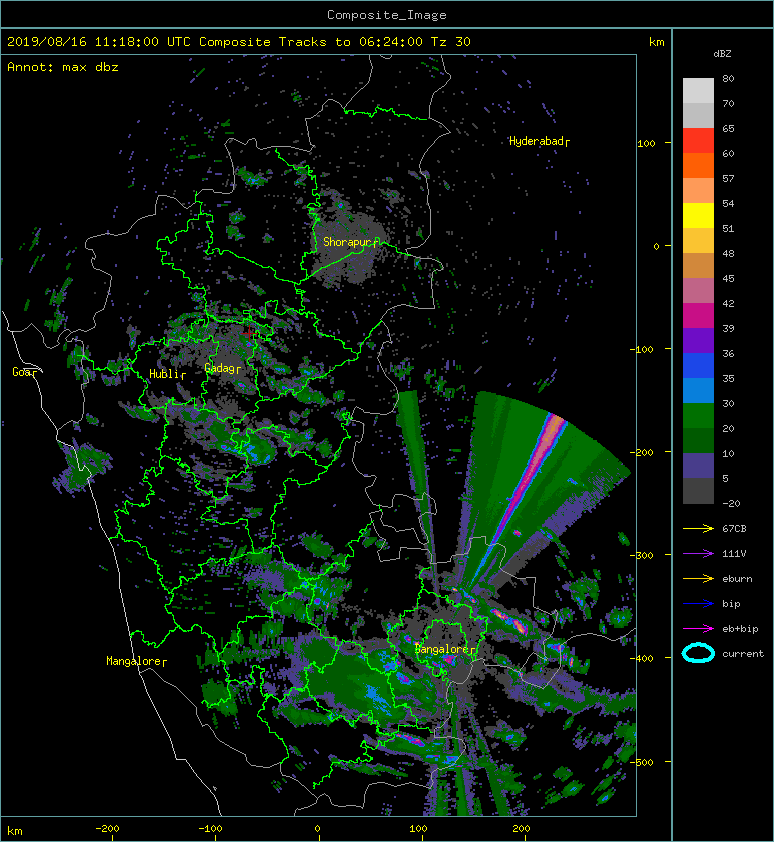Click the -200 tick on the bottom axis
The height and width of the screenshot is (842, 774).
click(x=107, y=829)
